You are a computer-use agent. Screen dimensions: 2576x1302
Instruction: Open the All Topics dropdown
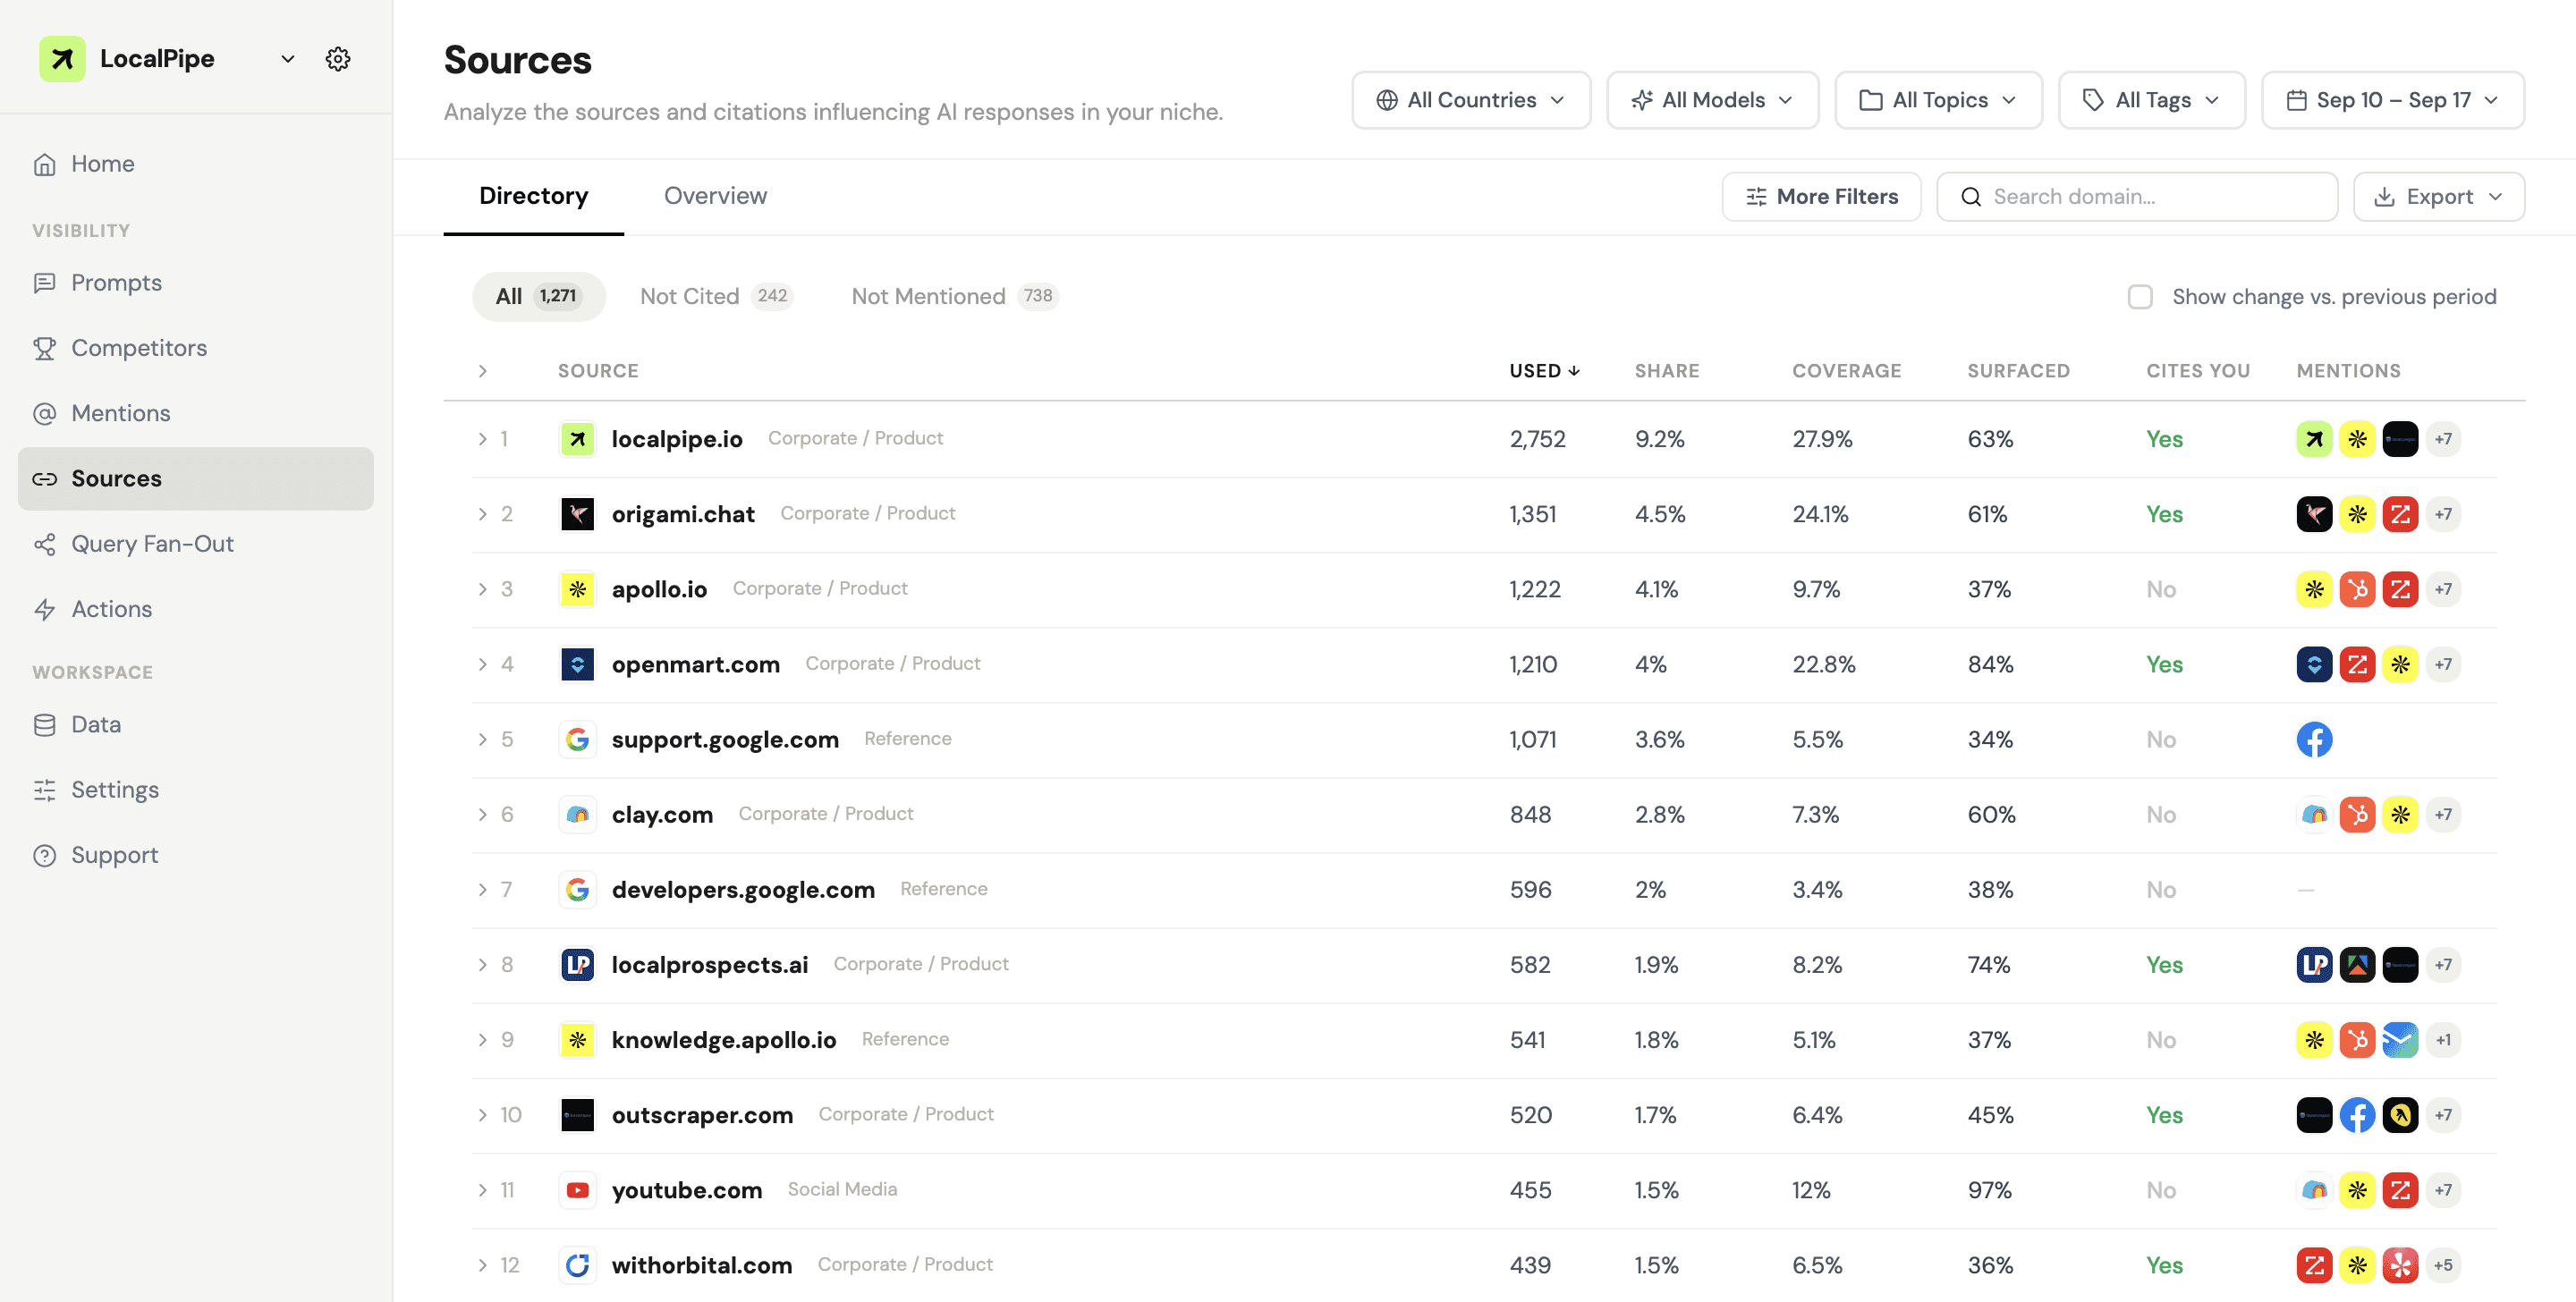click(x=1938, y=100)
